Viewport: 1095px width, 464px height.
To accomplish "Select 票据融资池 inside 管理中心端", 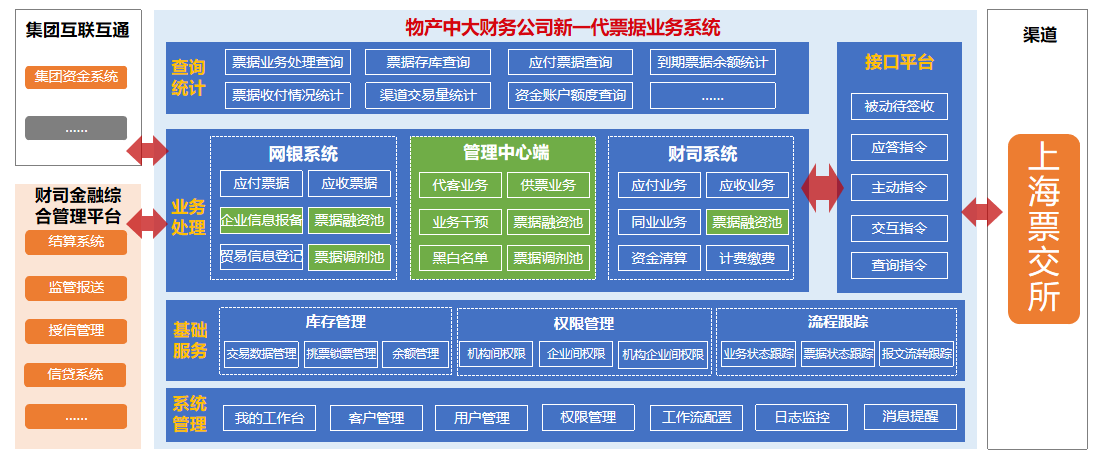I will 548,222.
